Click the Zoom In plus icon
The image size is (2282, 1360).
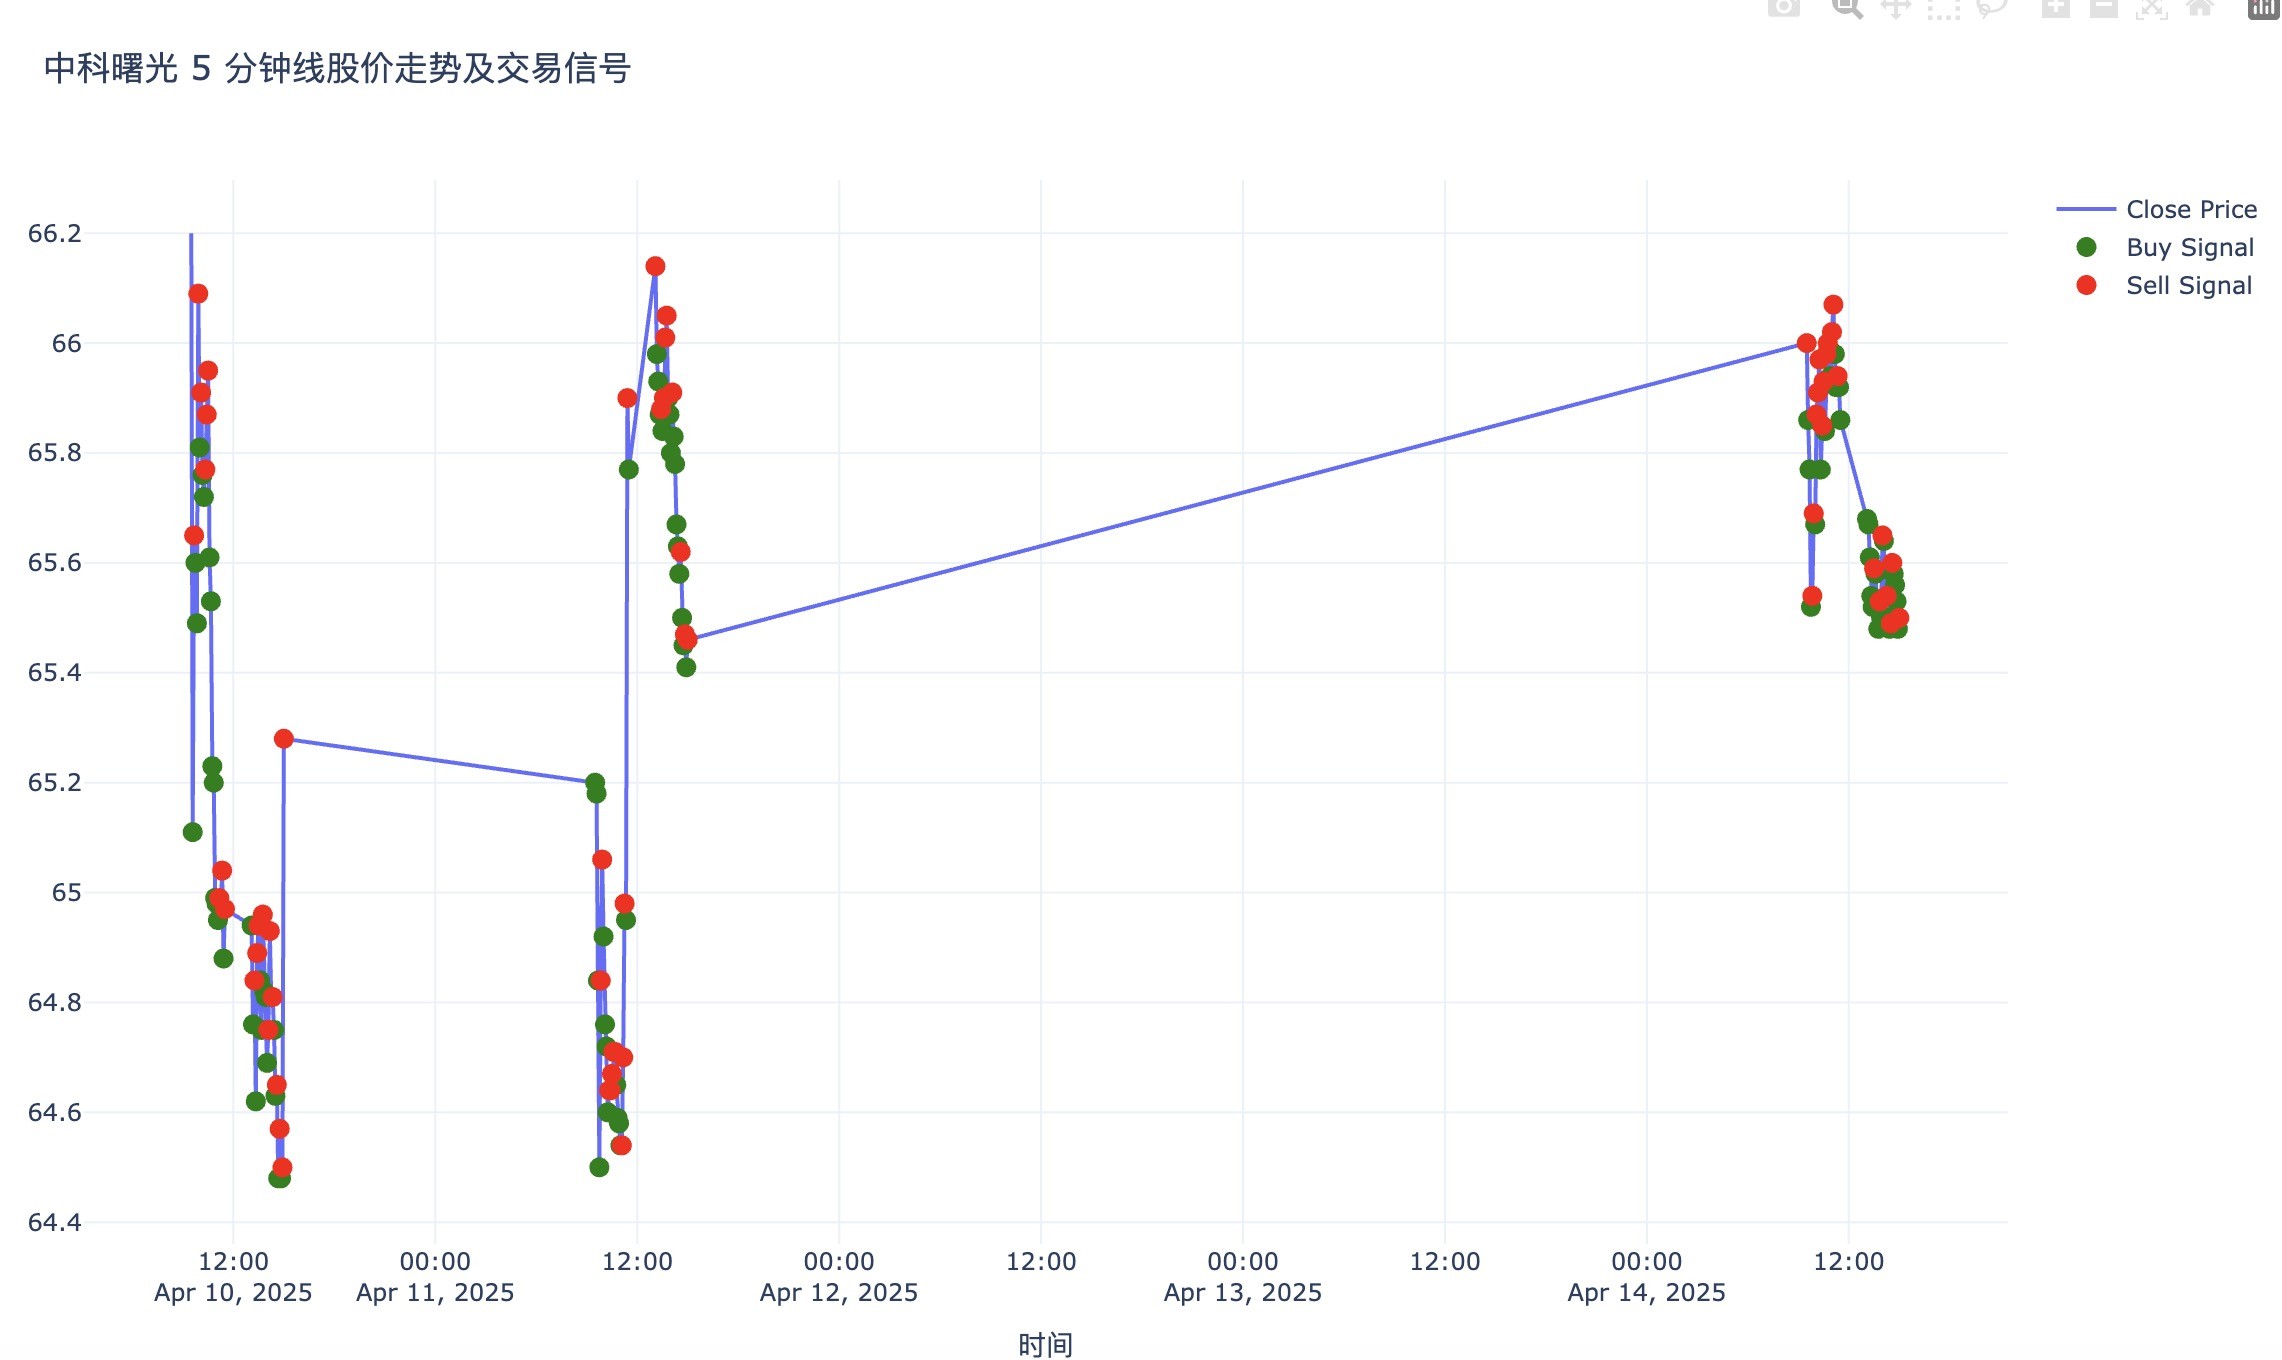2055,8
